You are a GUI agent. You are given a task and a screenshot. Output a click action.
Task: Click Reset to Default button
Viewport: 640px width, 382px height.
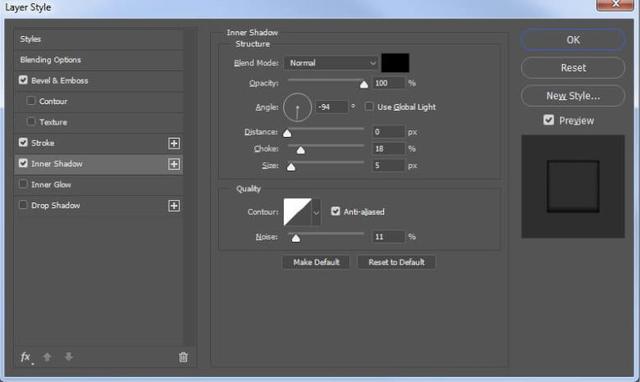coord(396,262)
